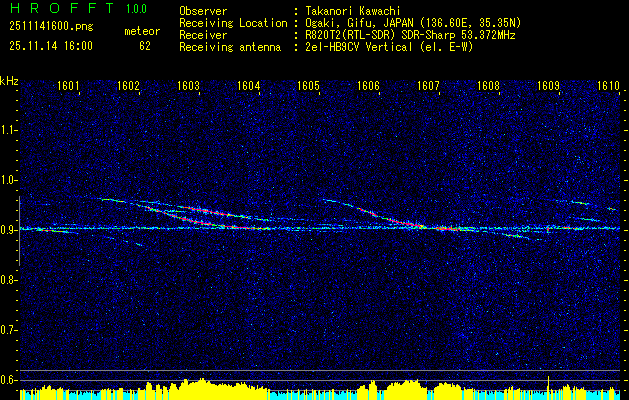Click time marker 1609
629x400 pixels.
pyautogui.click(x=548, y=86)
